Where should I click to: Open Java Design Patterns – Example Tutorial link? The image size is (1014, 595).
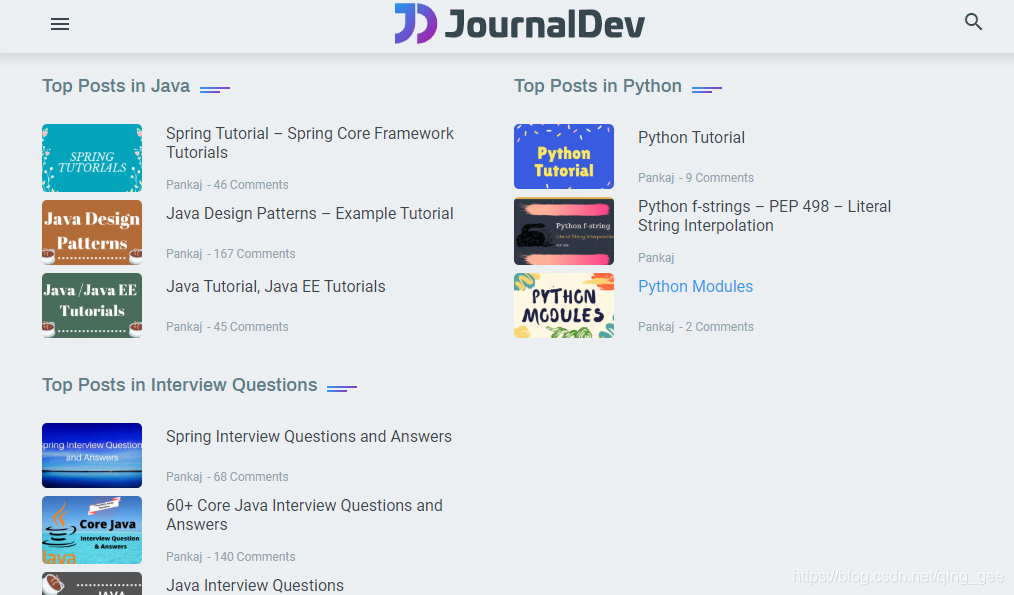310,213
